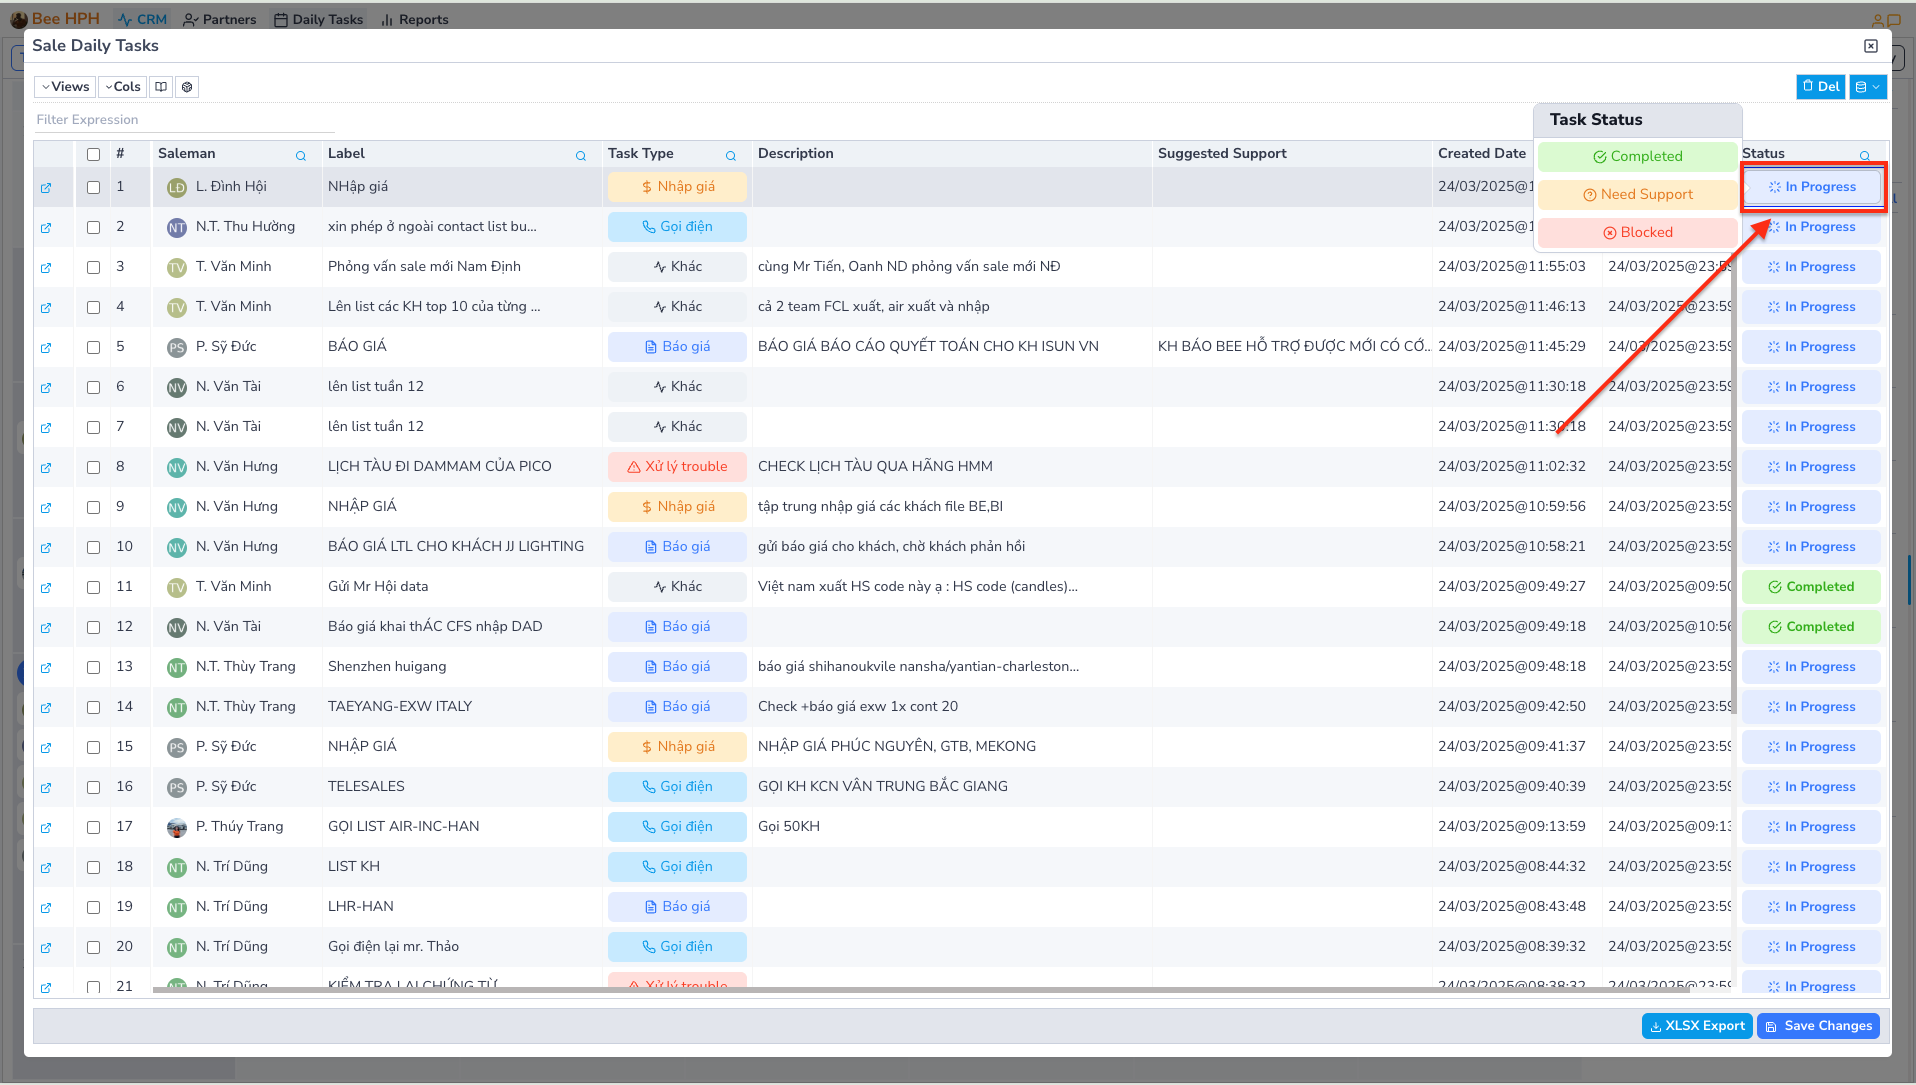This screenshot has width=1916, height=1085.
Task: Choose Completed in the Task Status popup
Action: (x=1637, y=157)
